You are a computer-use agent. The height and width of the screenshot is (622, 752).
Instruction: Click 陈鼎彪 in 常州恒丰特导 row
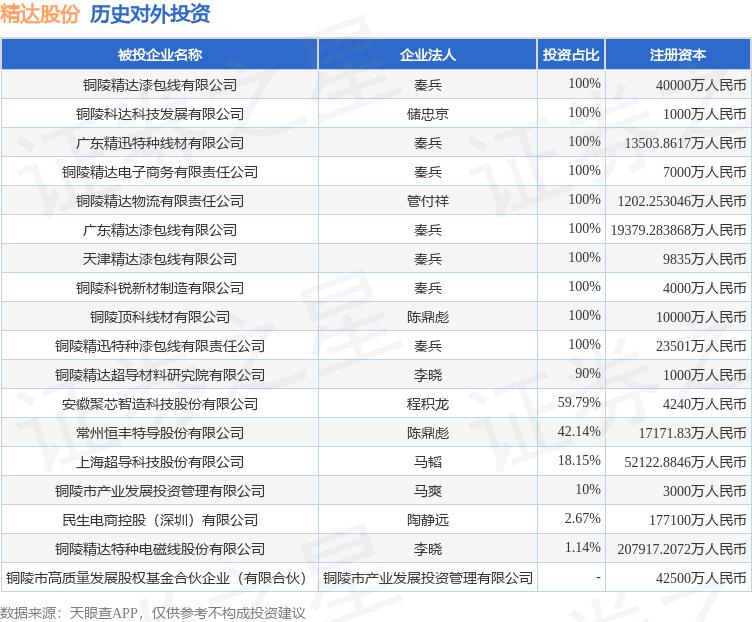[x=427, y=433]
